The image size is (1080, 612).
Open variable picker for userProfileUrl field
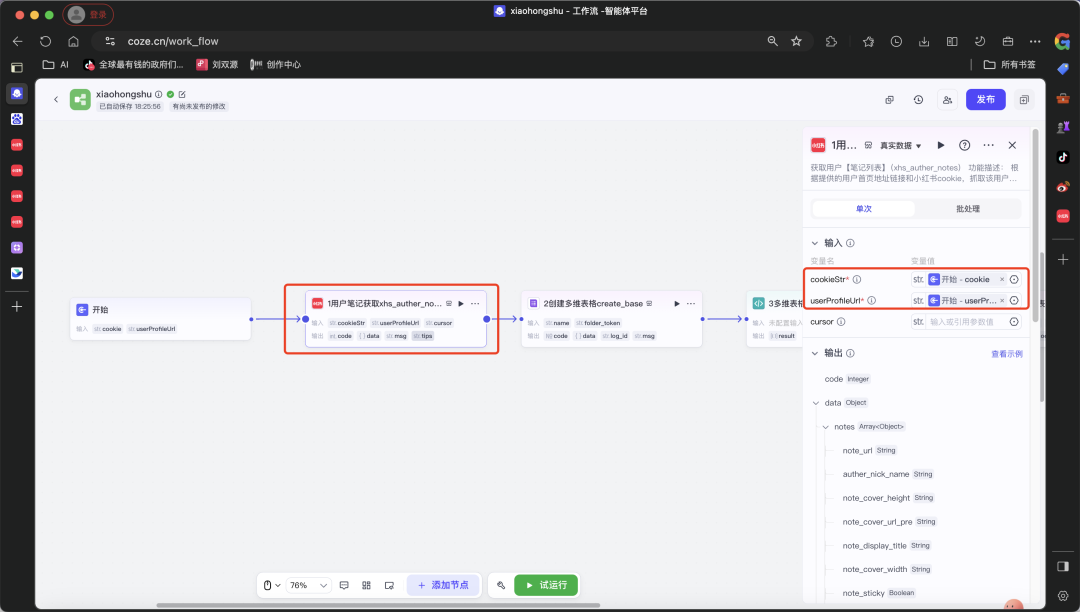(1014, 301)
